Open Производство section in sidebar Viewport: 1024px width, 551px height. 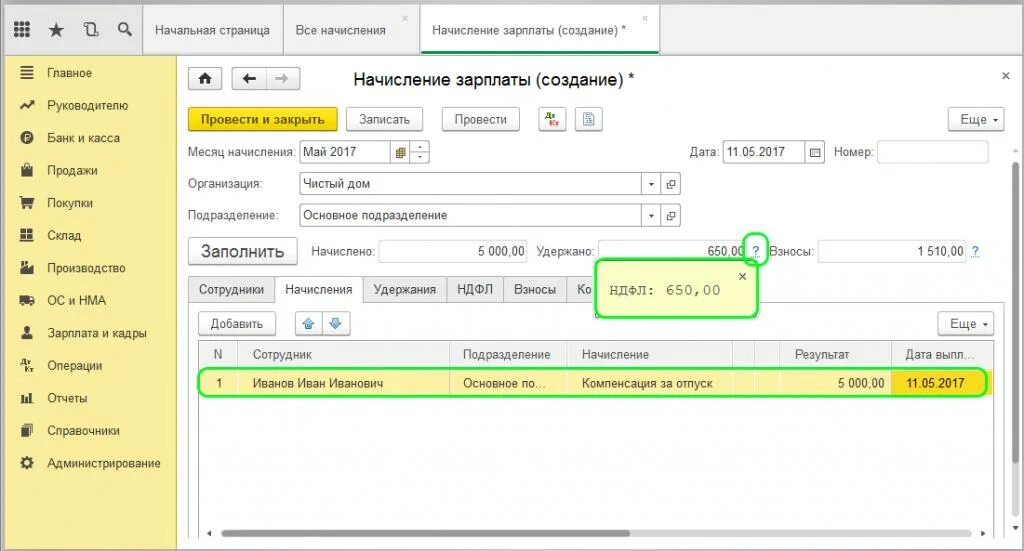tap(88, 268)
